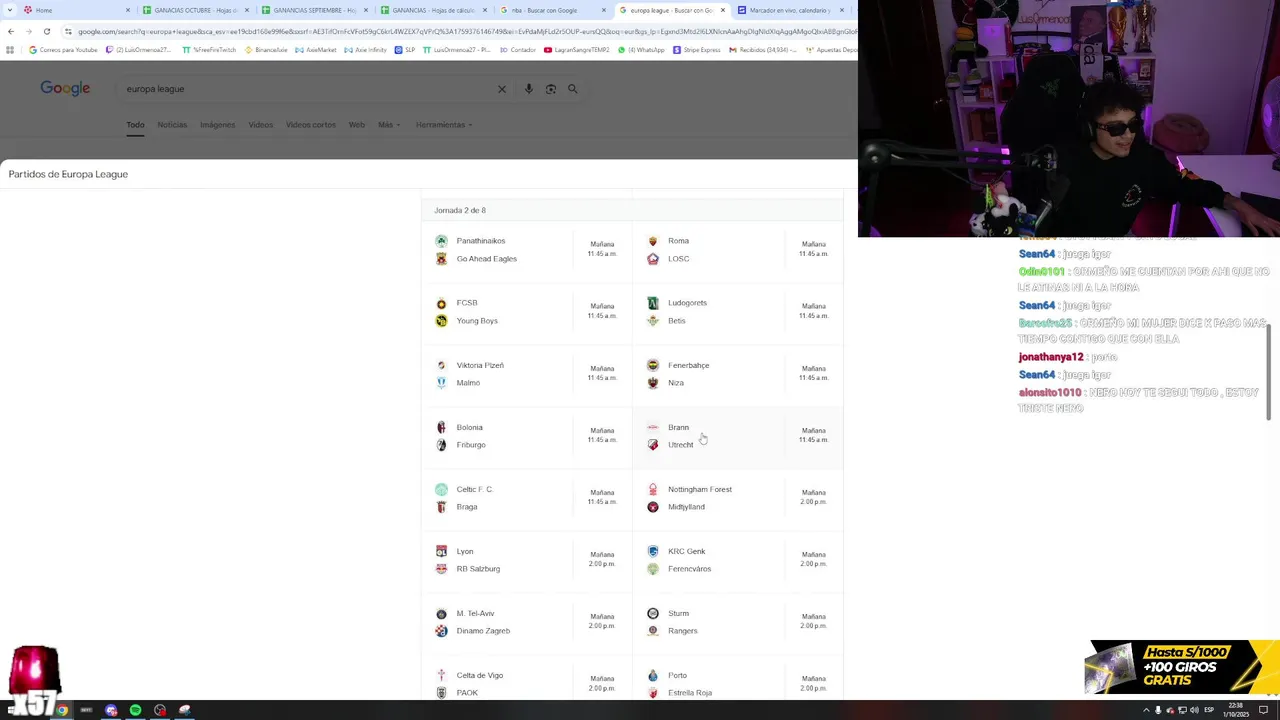Open the Sturm vs Rangers match
This screenshot has width=1280, height=720.
click(x=738, y=622)
